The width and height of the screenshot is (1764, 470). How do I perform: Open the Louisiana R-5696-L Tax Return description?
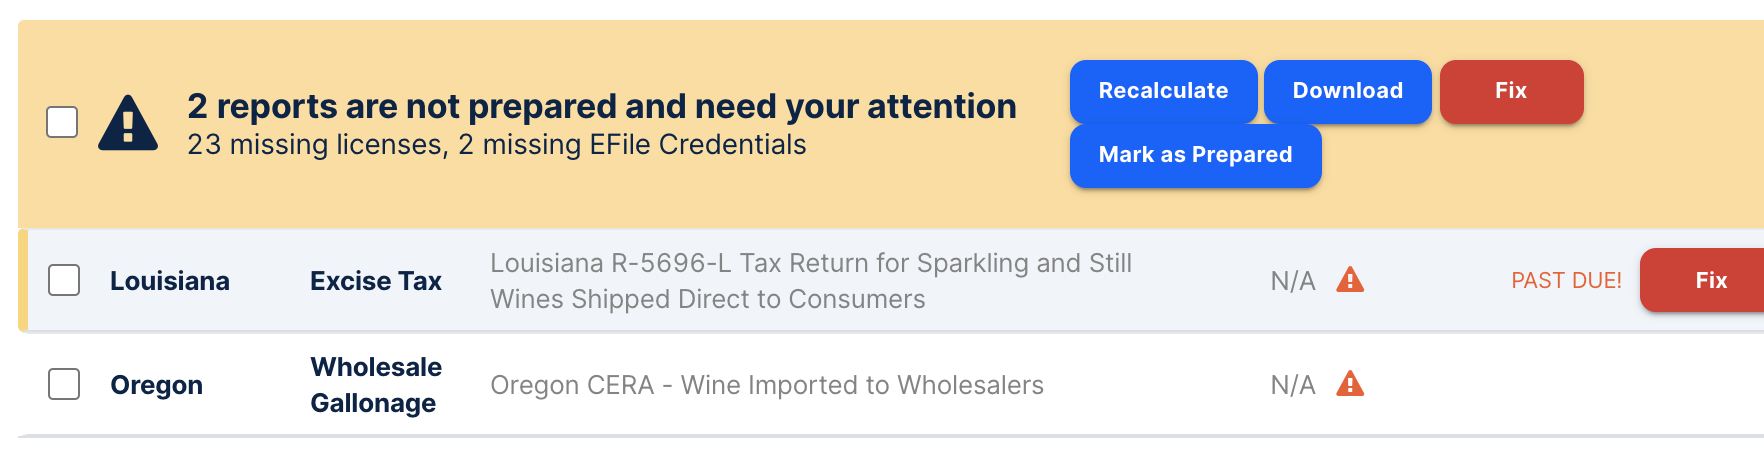[x=810, y=281]
